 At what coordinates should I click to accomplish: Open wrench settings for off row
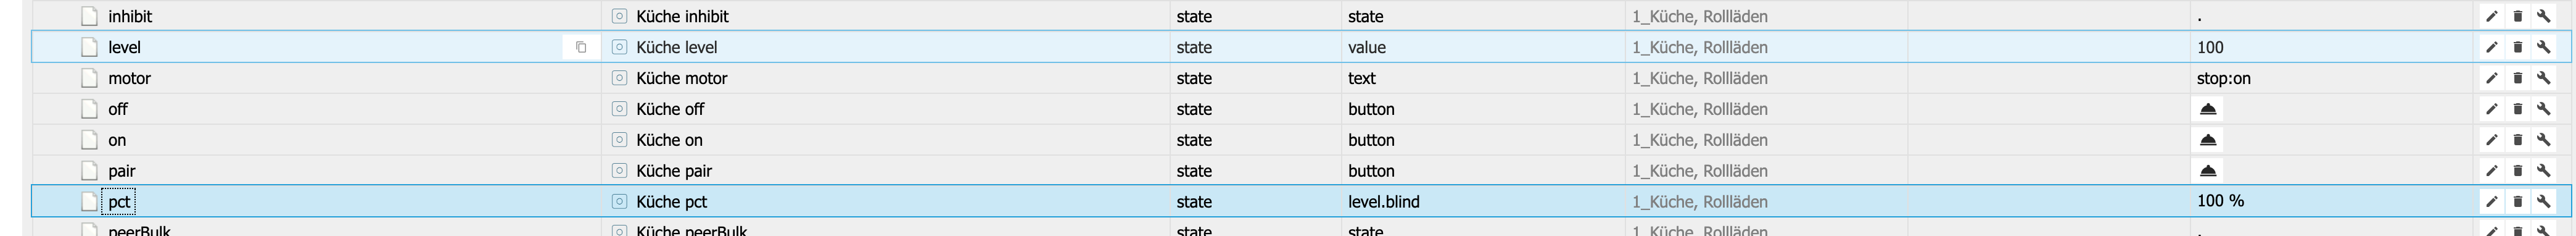2543,109
